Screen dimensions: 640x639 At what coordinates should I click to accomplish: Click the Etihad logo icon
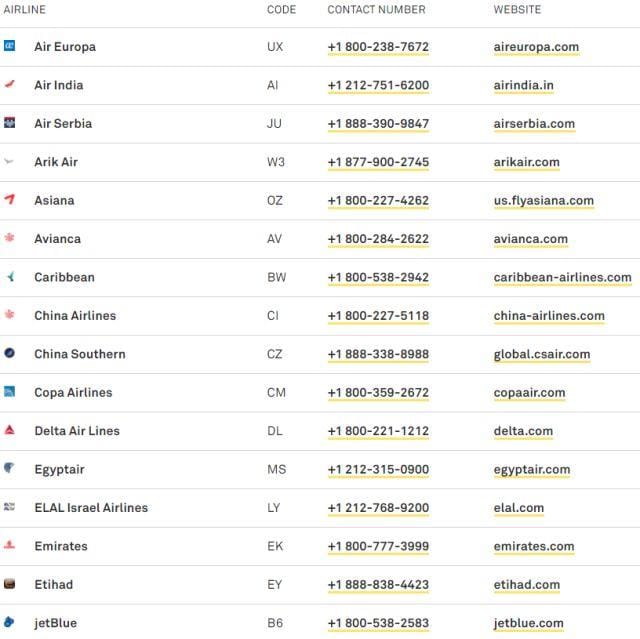pos(10,584)
